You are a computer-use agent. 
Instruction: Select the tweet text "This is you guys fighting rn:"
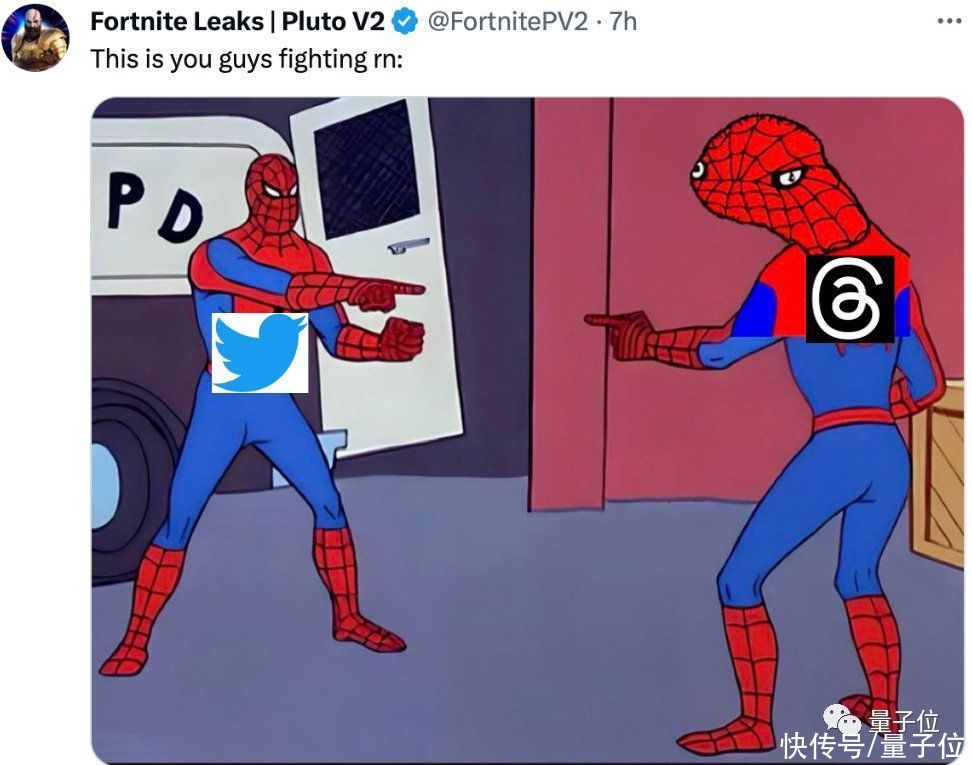(247, 60)
